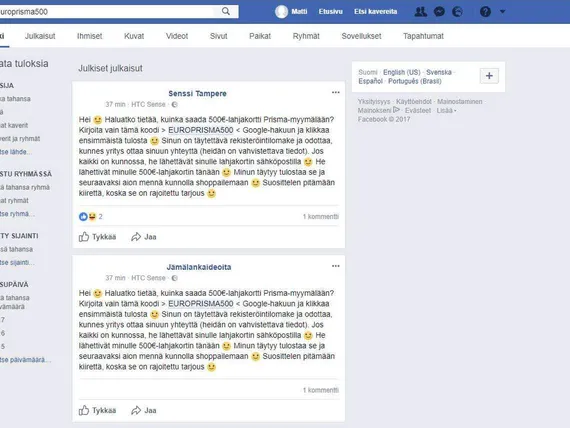The image size is (570, 428).
Task: Share the Jämälankaideoita post with Jaa
Action: point(144,411)
